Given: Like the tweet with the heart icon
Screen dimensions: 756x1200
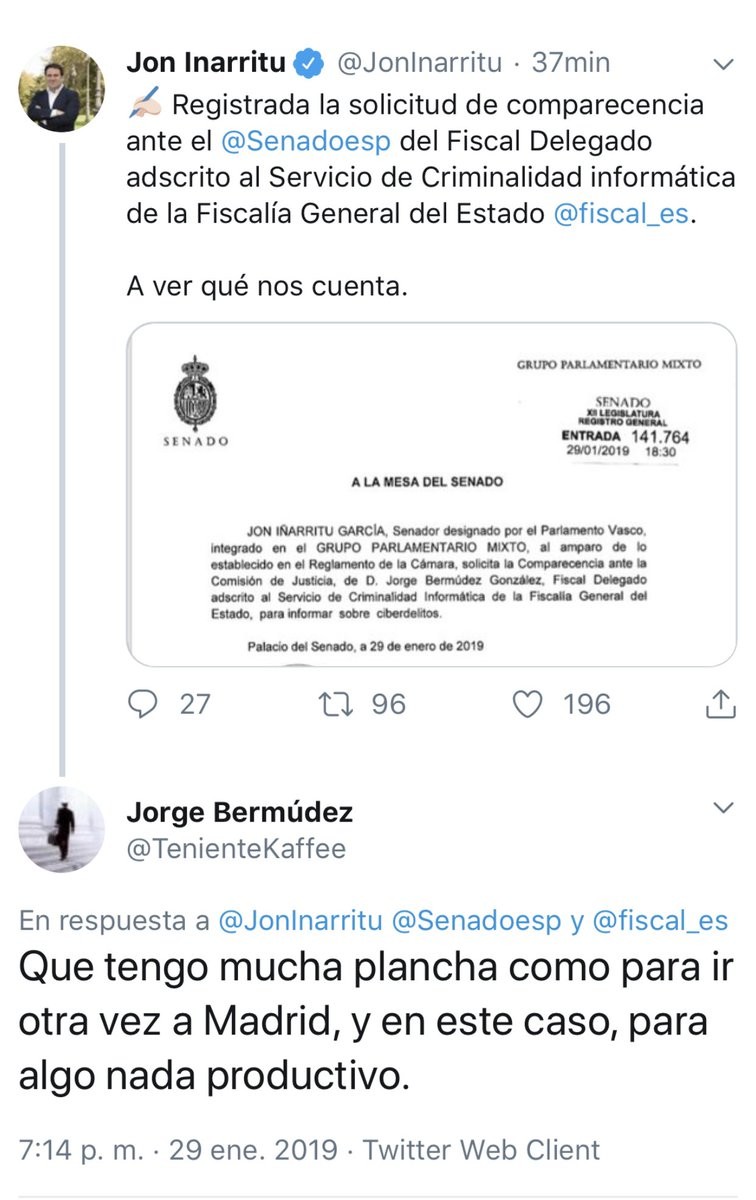Looking at the screenshot, I should point(527,704).
